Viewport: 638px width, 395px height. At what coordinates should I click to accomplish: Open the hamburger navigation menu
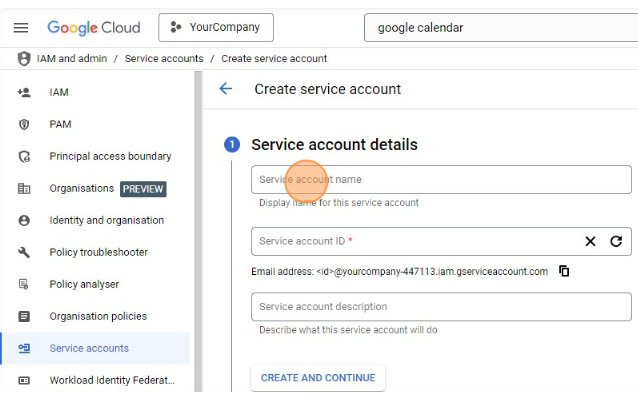(x=21, y=28)
